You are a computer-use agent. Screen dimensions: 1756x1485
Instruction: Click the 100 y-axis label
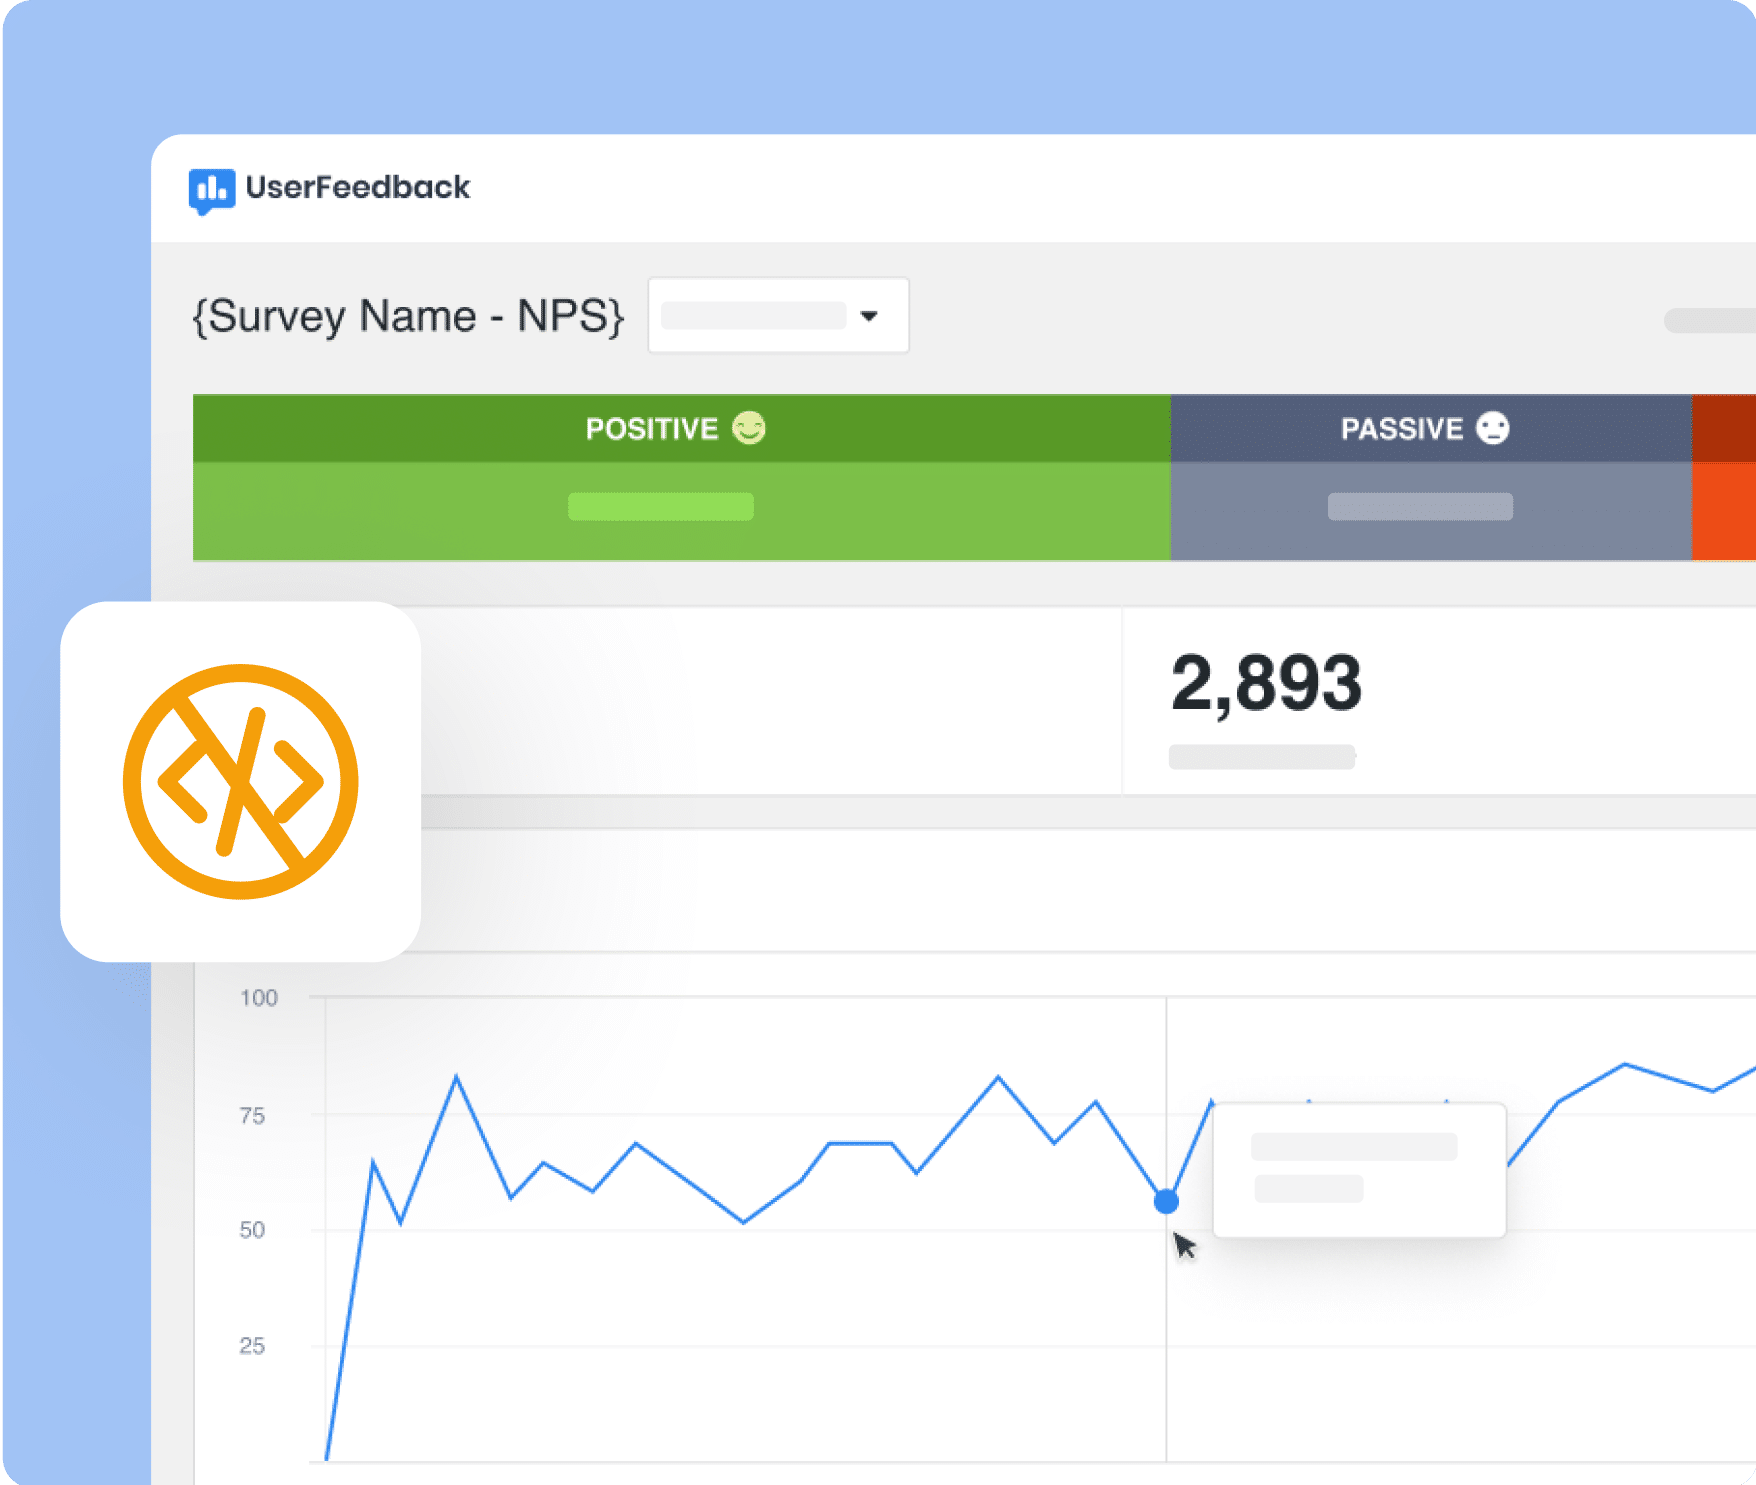[x=259, y=998]
